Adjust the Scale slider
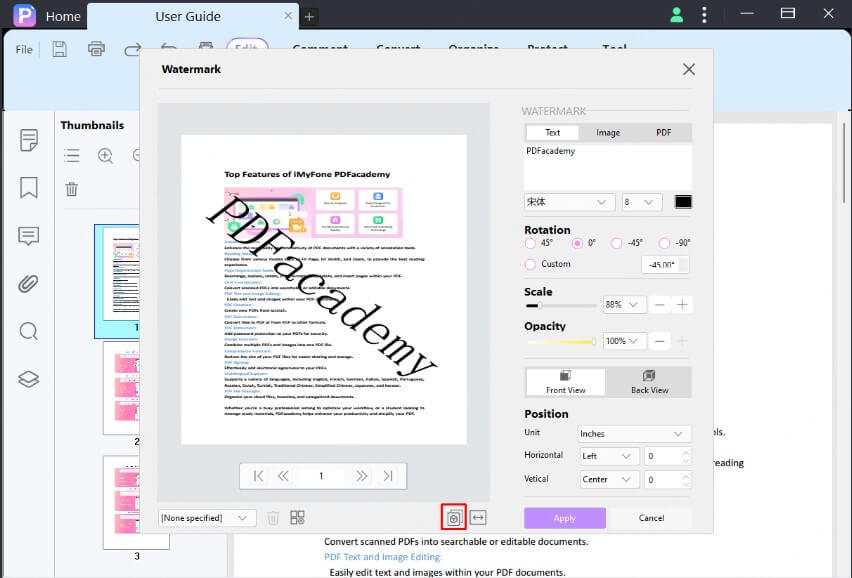 pos(561,306)
